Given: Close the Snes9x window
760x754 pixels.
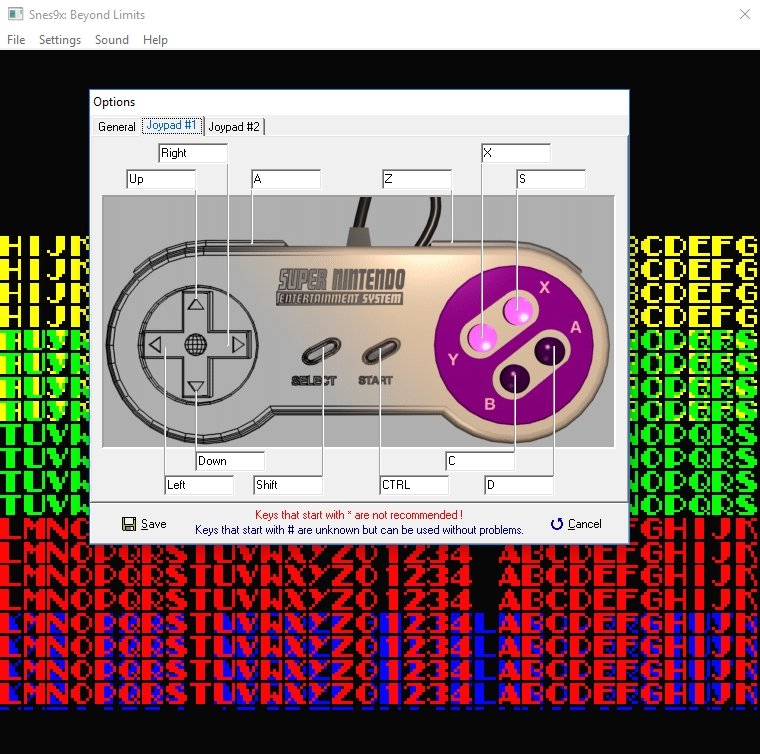Looking at the screenshot, I should pyautogui.click(x=745, y=14).
